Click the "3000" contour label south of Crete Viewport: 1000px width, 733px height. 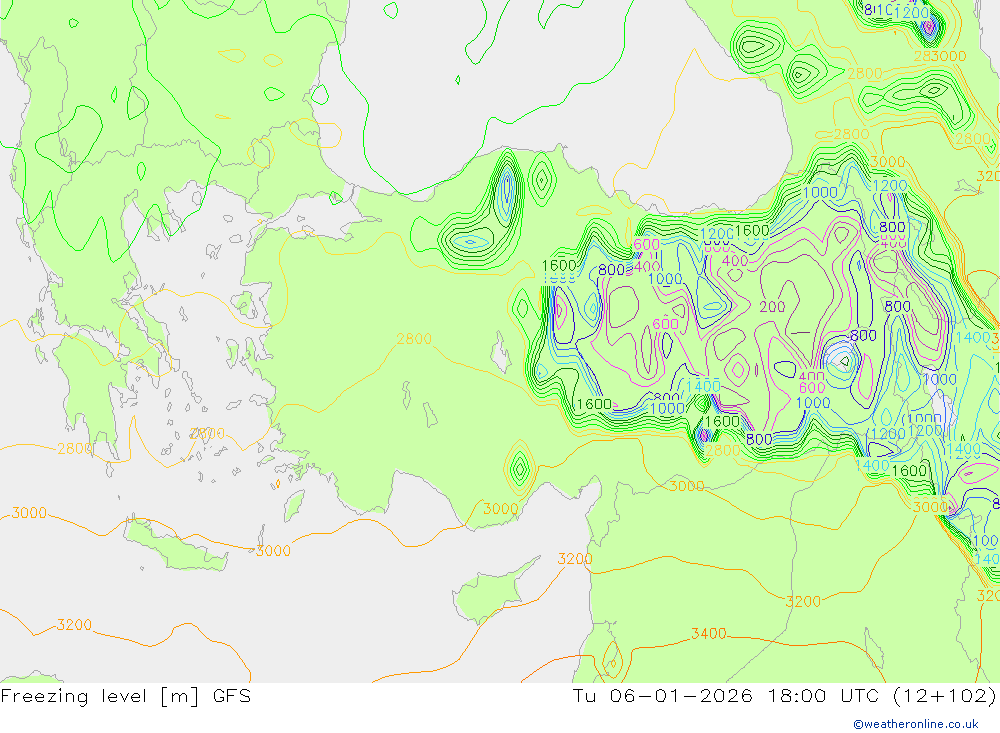pyautogui.click(x=273, y=551)
